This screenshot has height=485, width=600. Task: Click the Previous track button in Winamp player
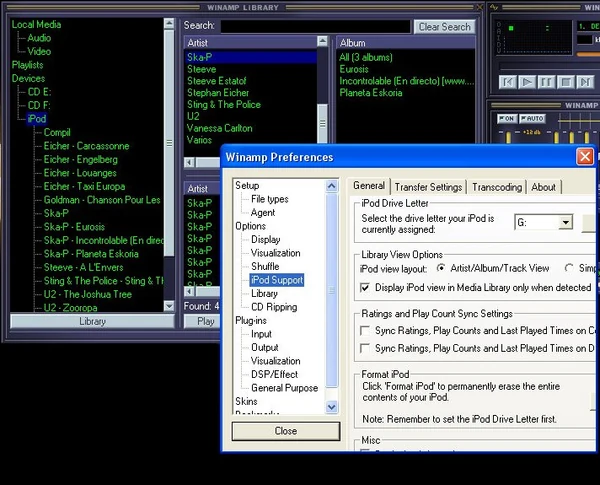(507, 82)
